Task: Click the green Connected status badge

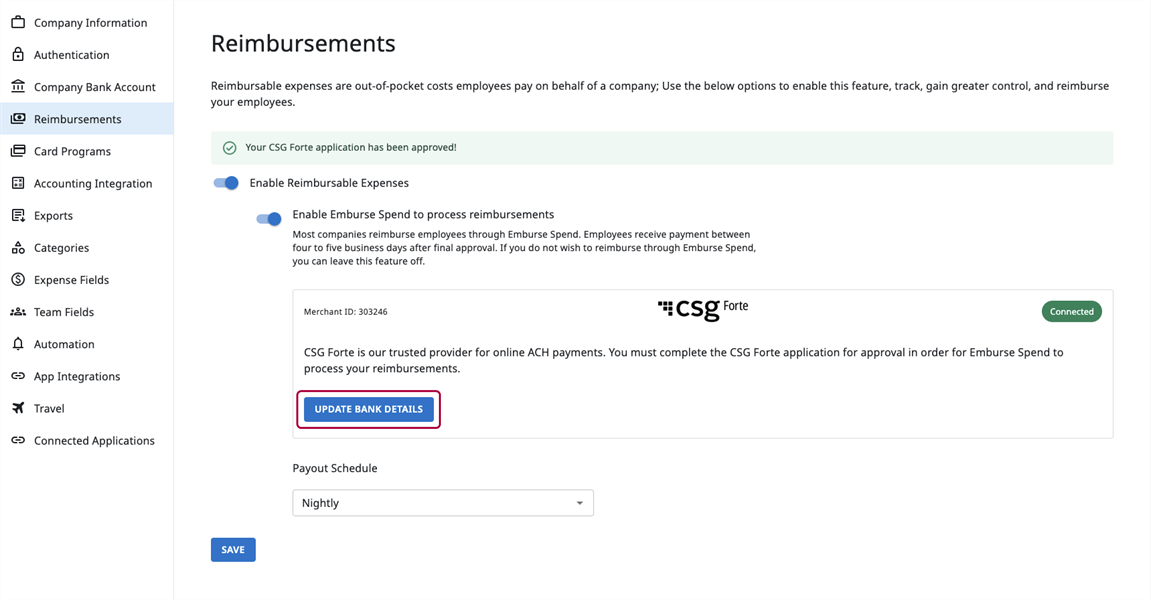Action: tap(1071, 311)
